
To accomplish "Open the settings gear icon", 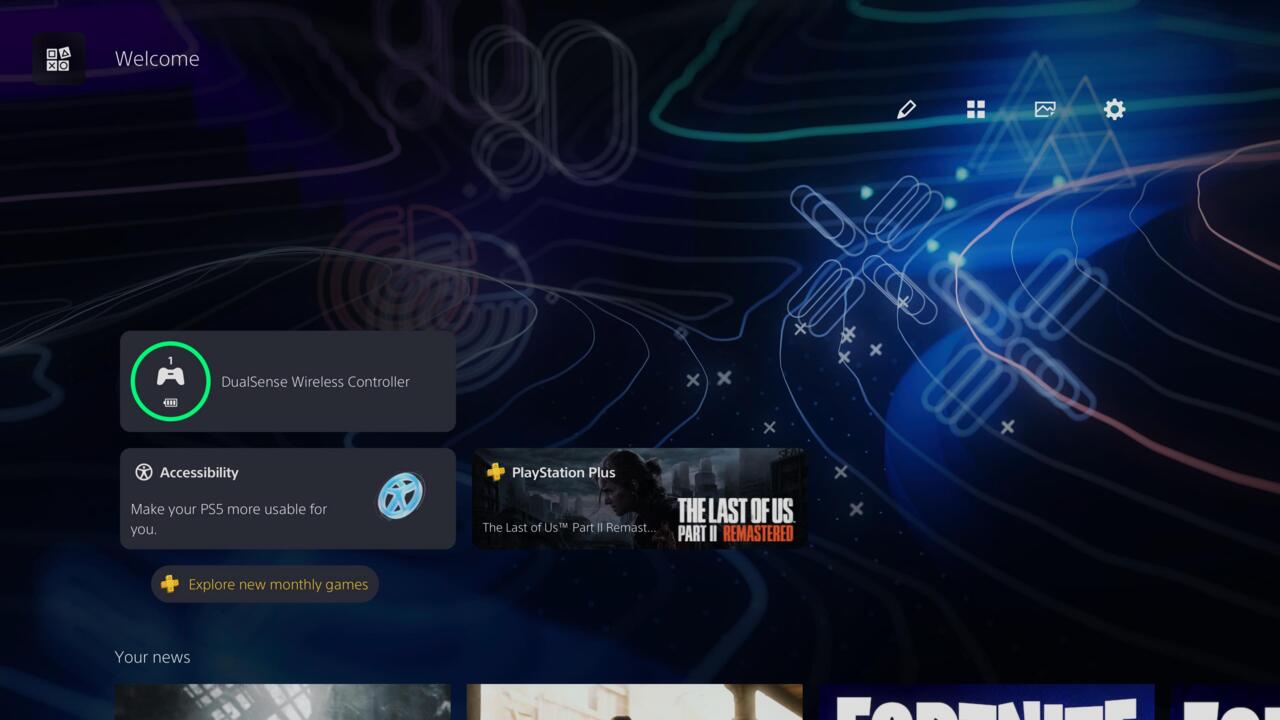I will point(1114,110).
